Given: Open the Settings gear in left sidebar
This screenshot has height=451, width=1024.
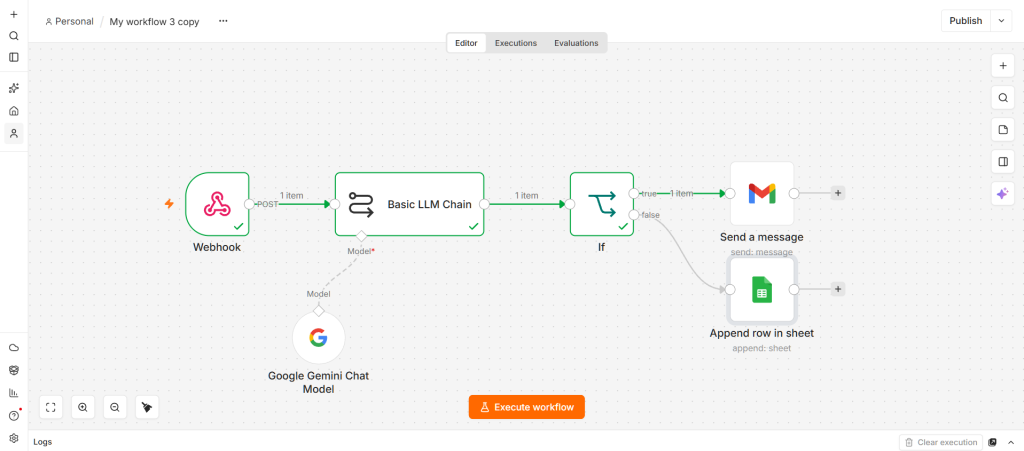Looking at the screenshot, I should point(14,438).
